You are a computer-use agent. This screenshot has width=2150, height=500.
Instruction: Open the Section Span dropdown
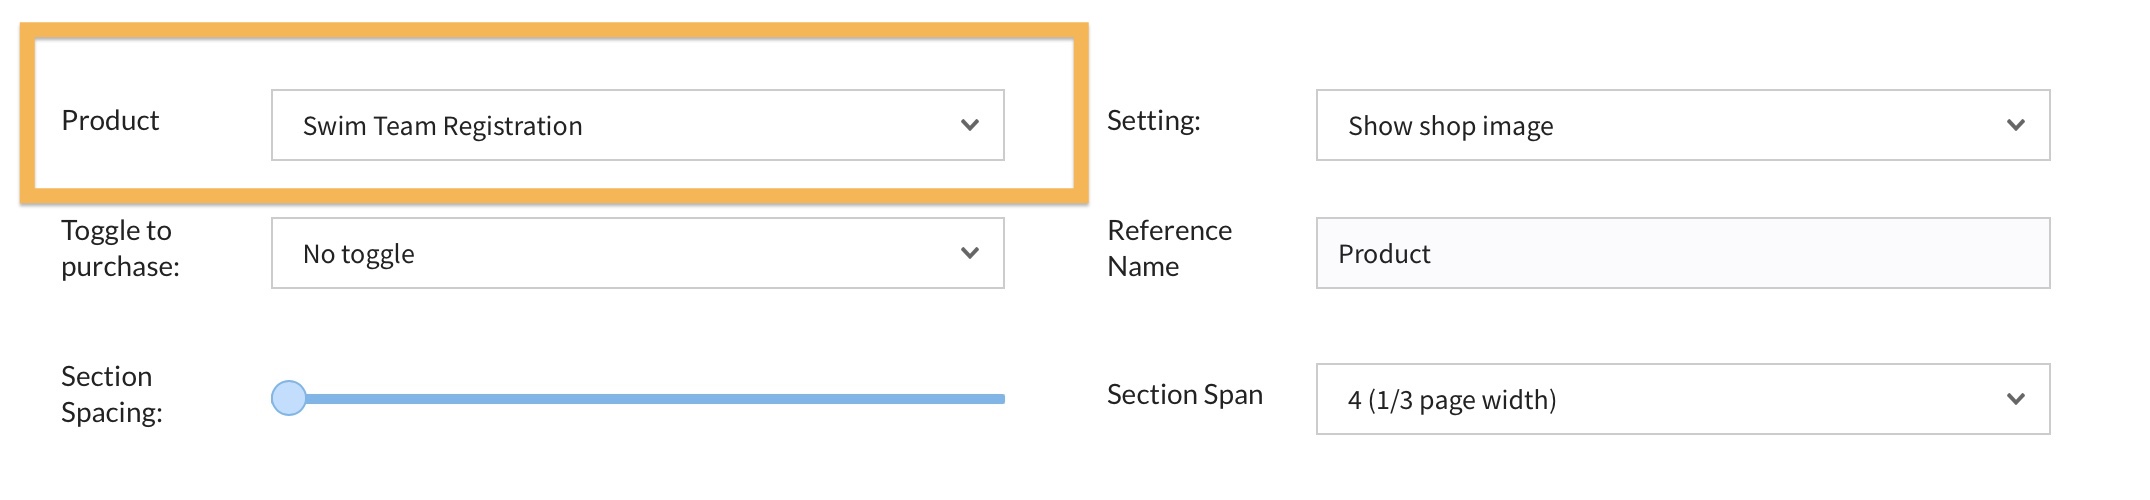(x=1682, y=399)
